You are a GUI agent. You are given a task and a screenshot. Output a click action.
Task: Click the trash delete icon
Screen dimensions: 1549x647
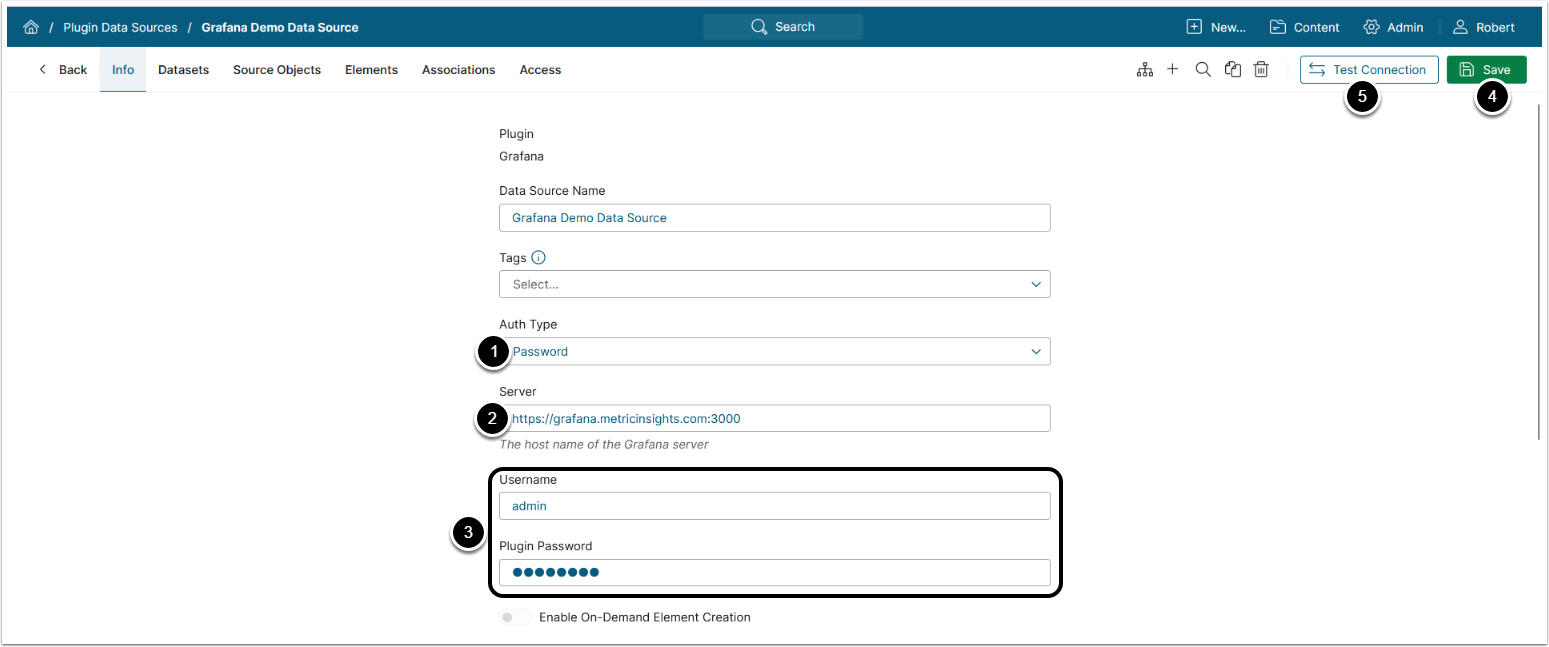(1262, 70)
